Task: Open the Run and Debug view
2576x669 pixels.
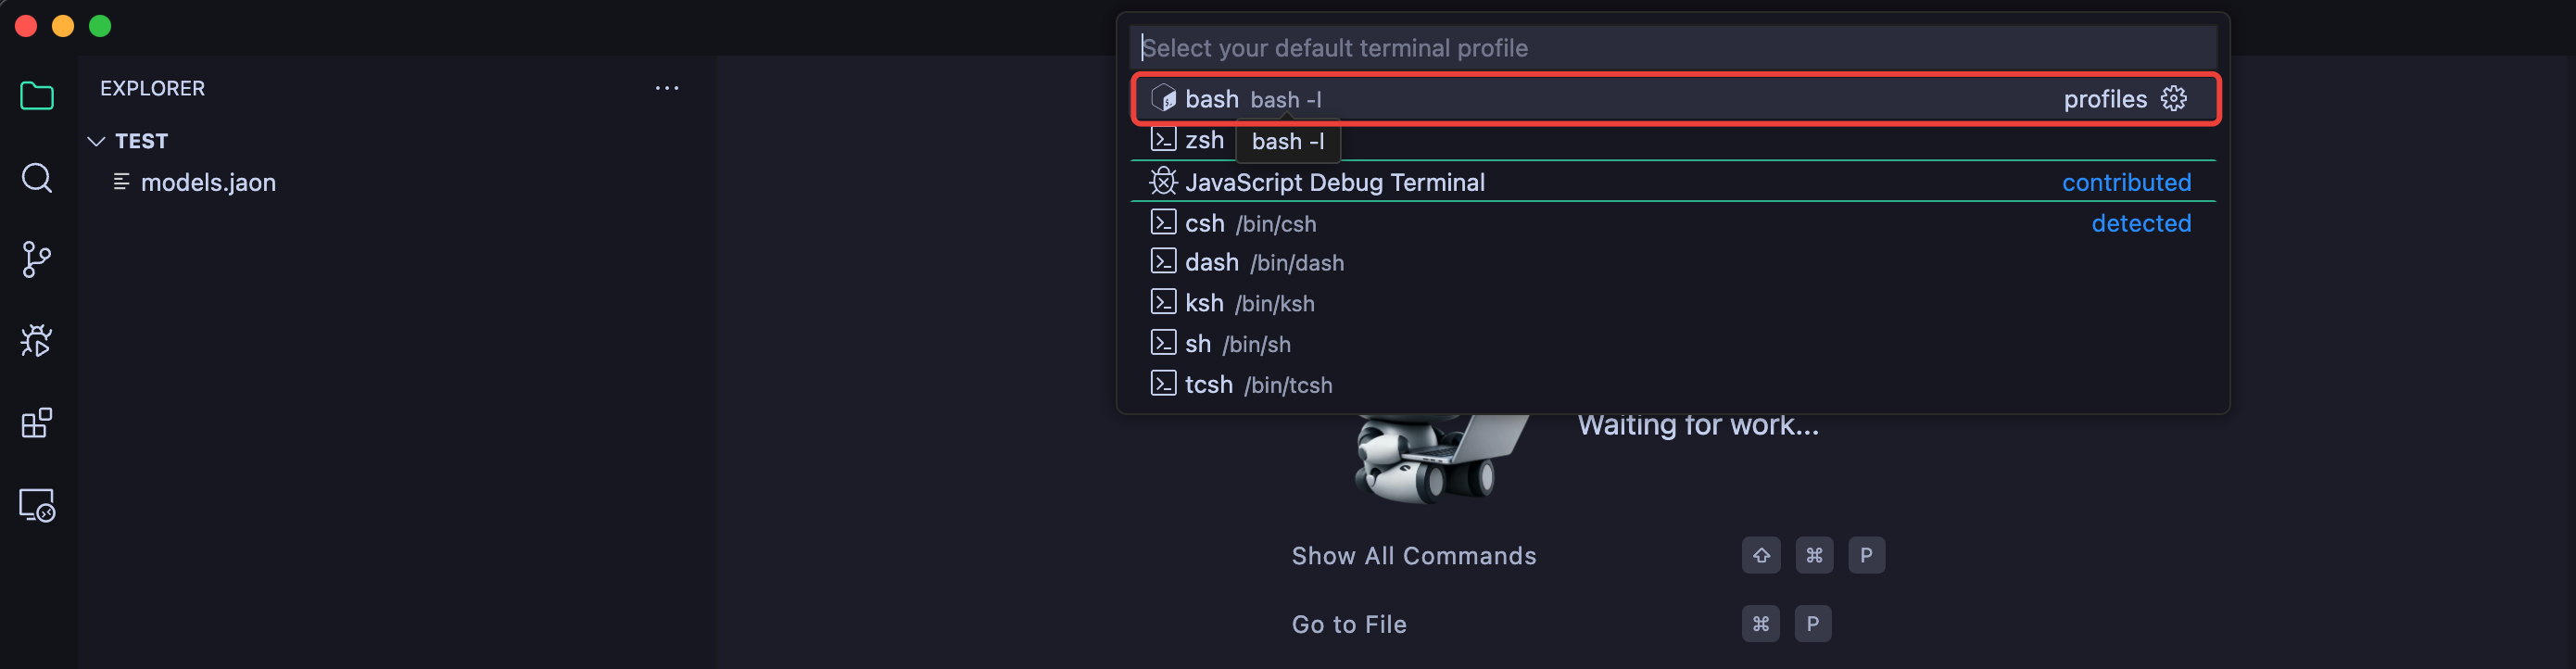Action: coord(37,342)
